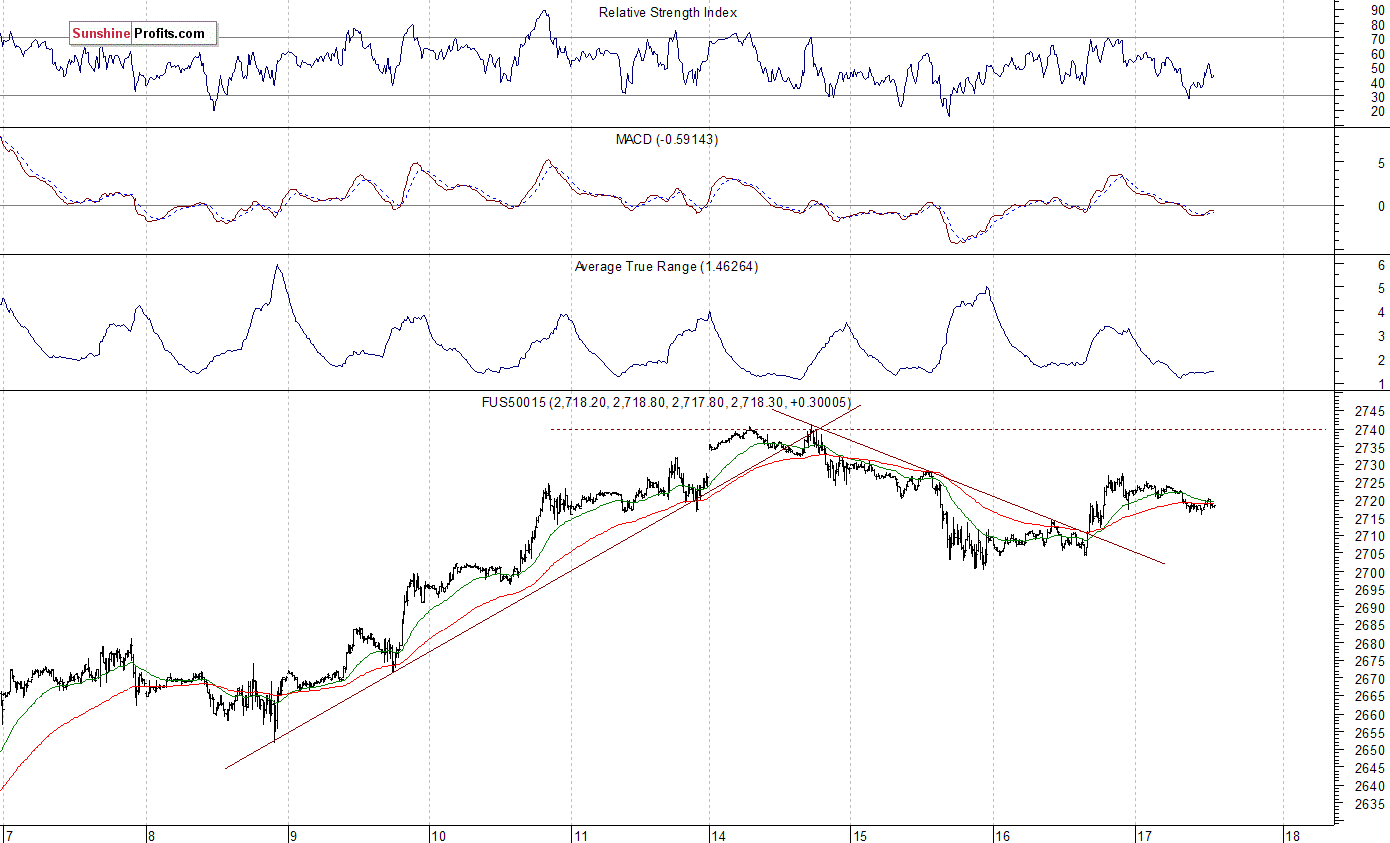Select the FUS50015 price chart title text
Viewport: 1390px width, 843px height.
(665, 402)
